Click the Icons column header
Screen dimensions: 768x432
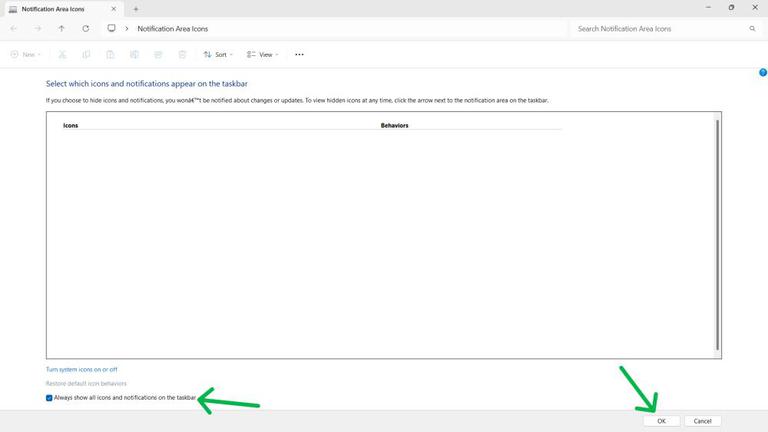[x=71, y=125]
